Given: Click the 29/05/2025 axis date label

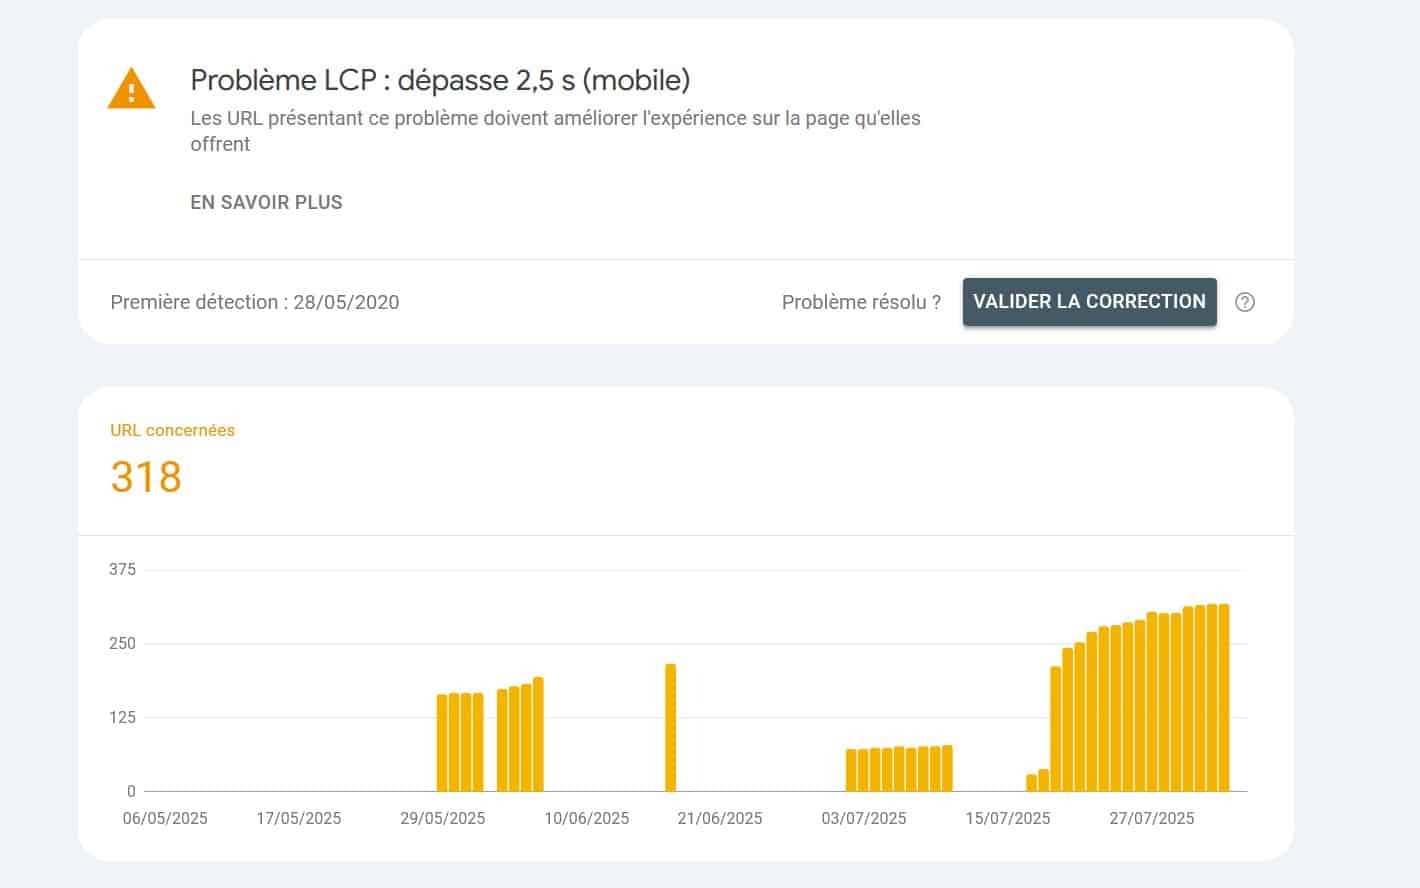Looking at the screenshot, I should pos(443,818).
